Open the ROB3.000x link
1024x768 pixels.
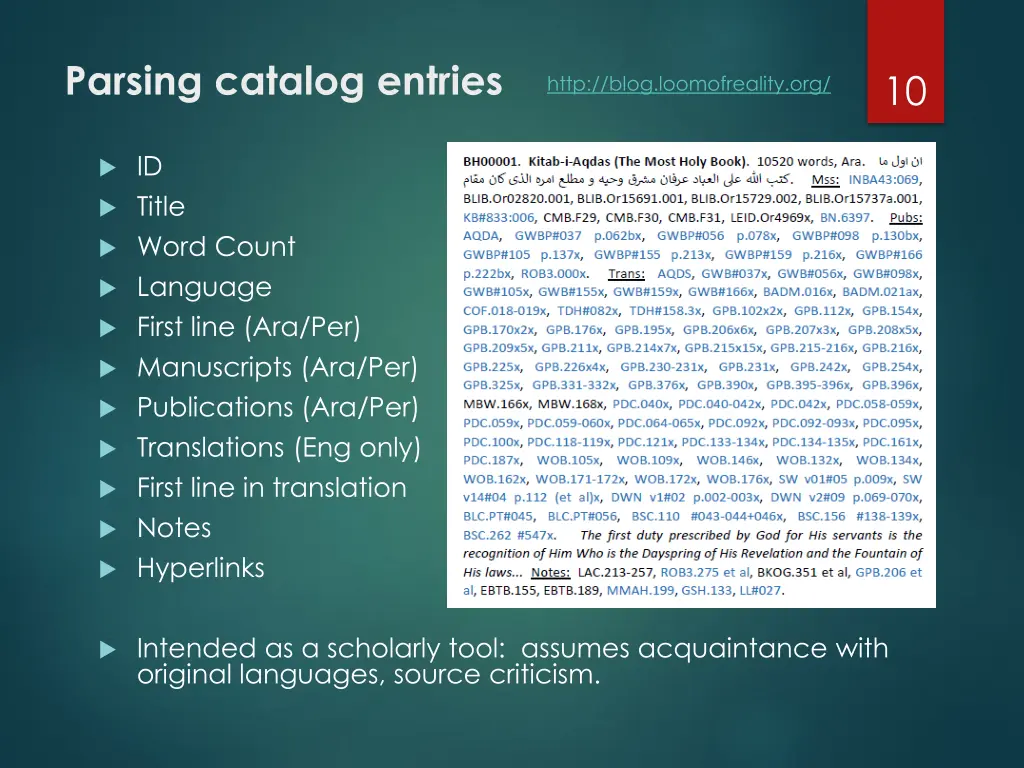(554, 274)
